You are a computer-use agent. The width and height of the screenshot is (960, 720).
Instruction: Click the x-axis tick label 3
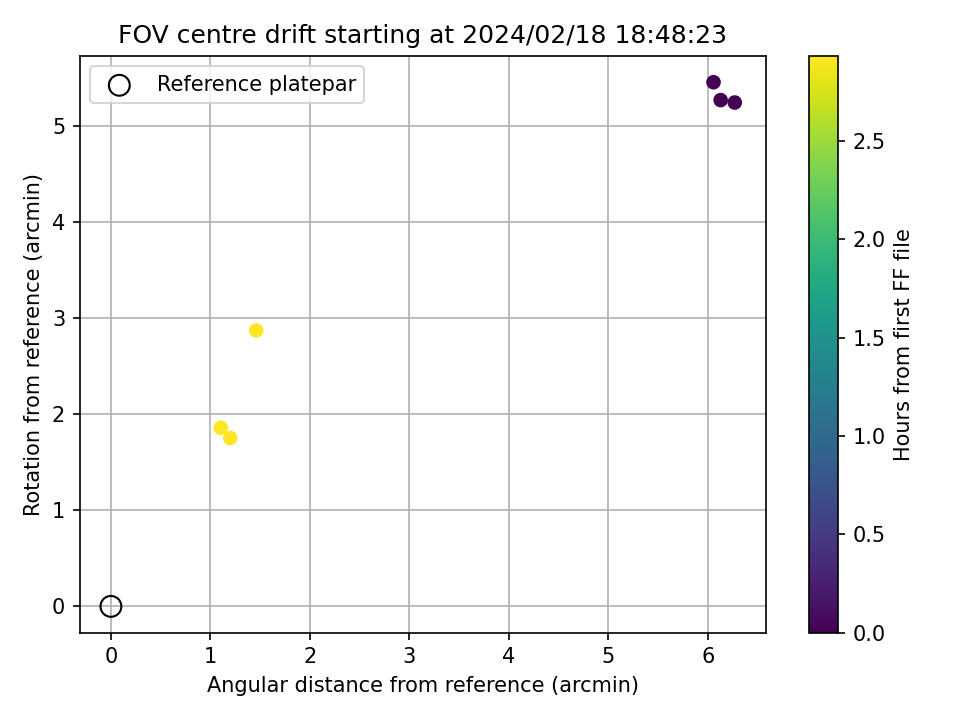(410, 656)
